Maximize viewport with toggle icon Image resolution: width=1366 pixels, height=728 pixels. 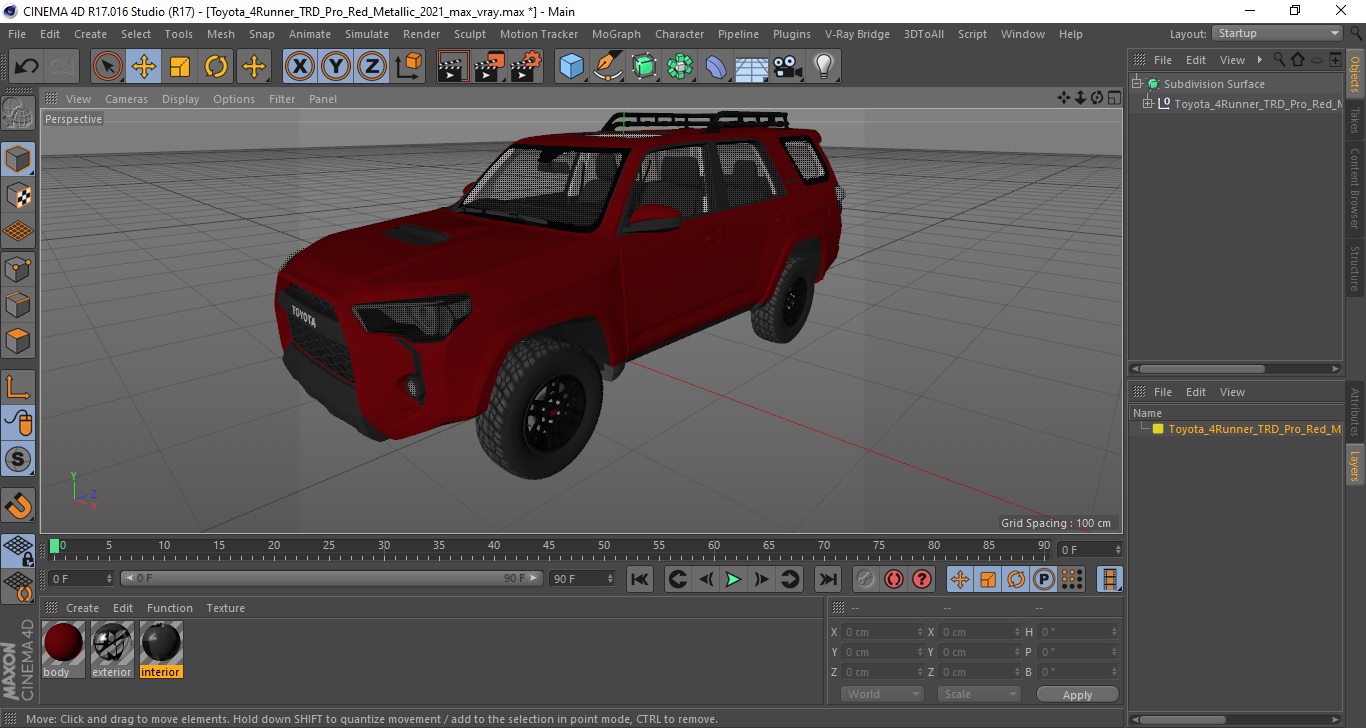pyautogui.click(x=1113, y=98)
